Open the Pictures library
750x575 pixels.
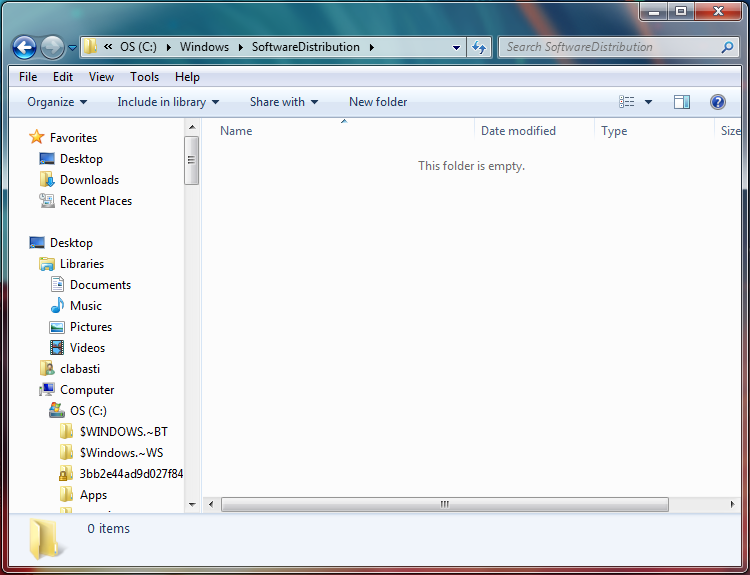(91, 327)
